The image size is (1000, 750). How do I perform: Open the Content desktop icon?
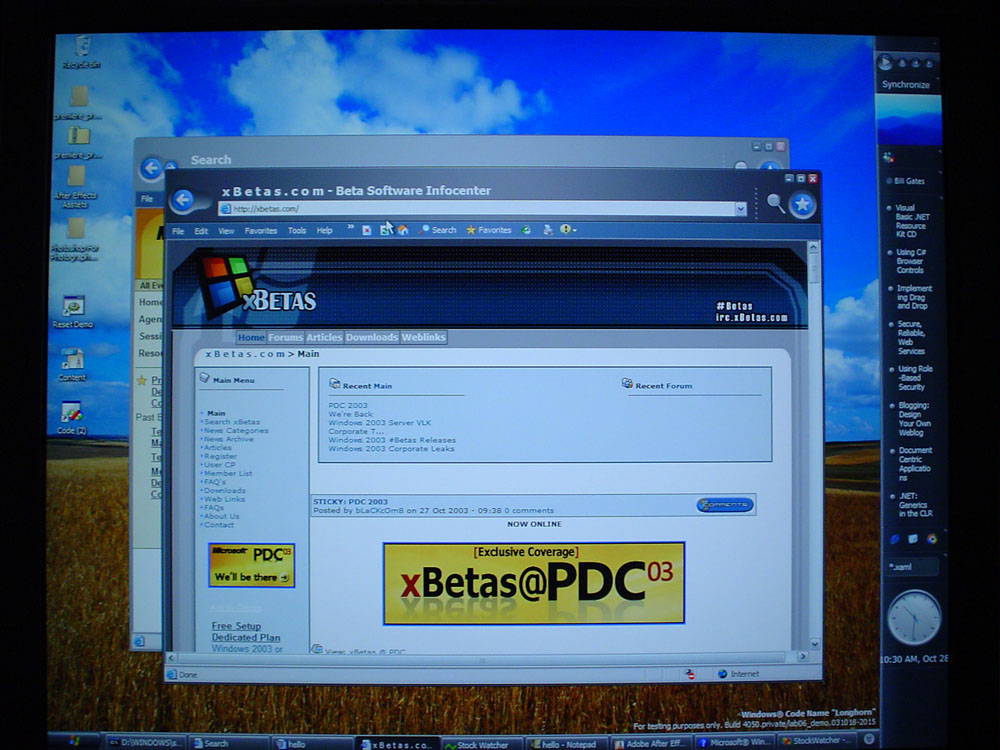(72, 365)
